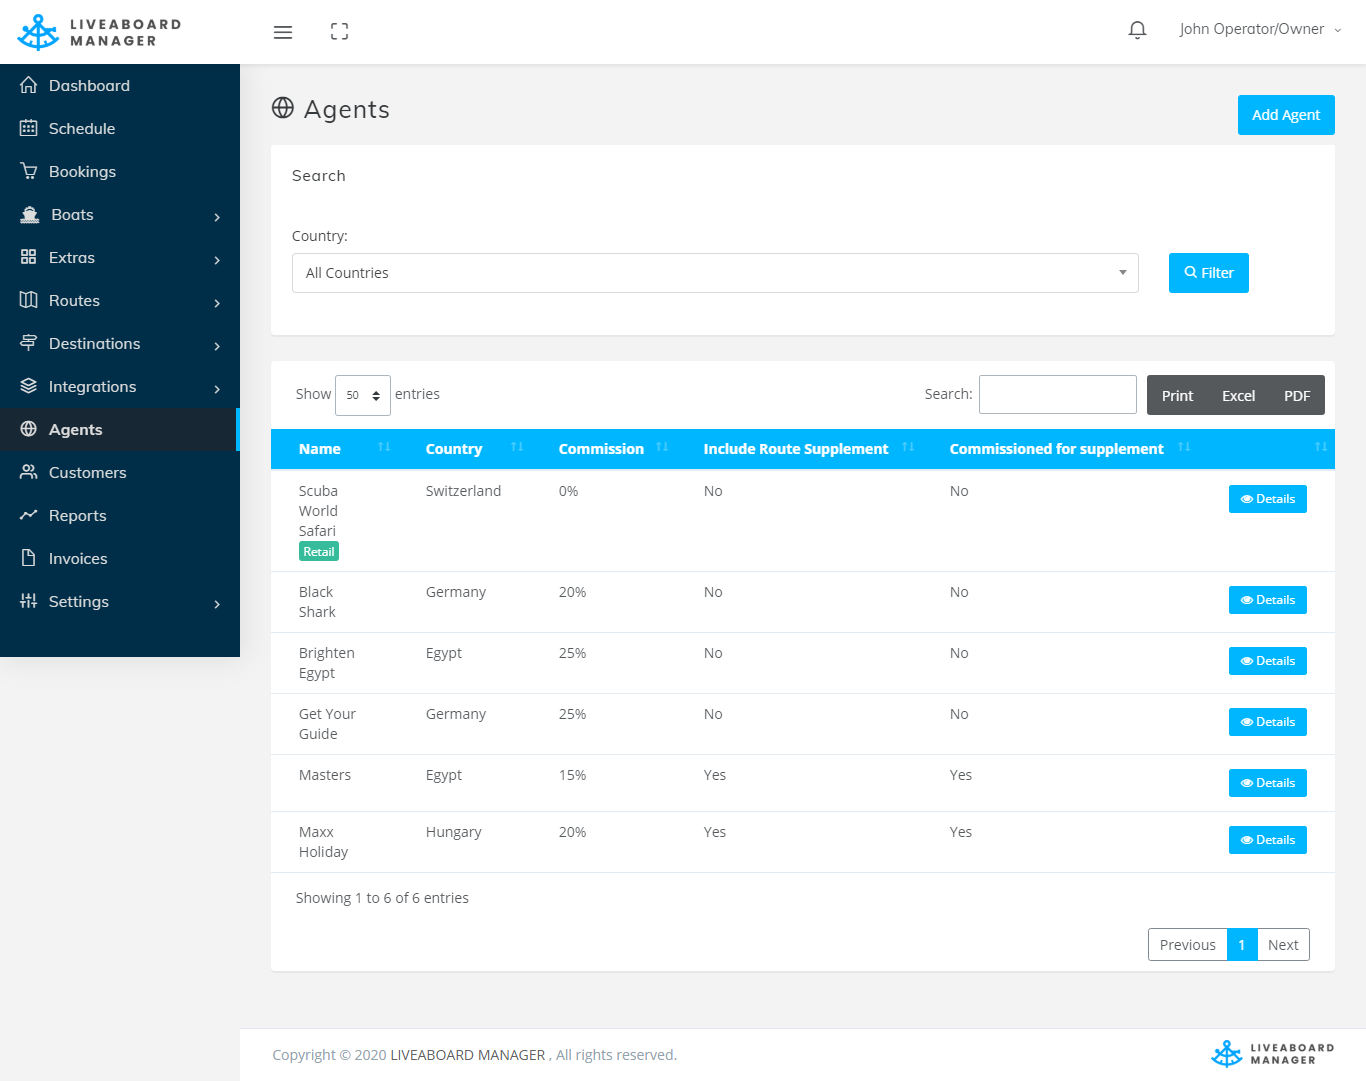View details for Scuba World Safari
1366x1081 pixels.
1267,499
